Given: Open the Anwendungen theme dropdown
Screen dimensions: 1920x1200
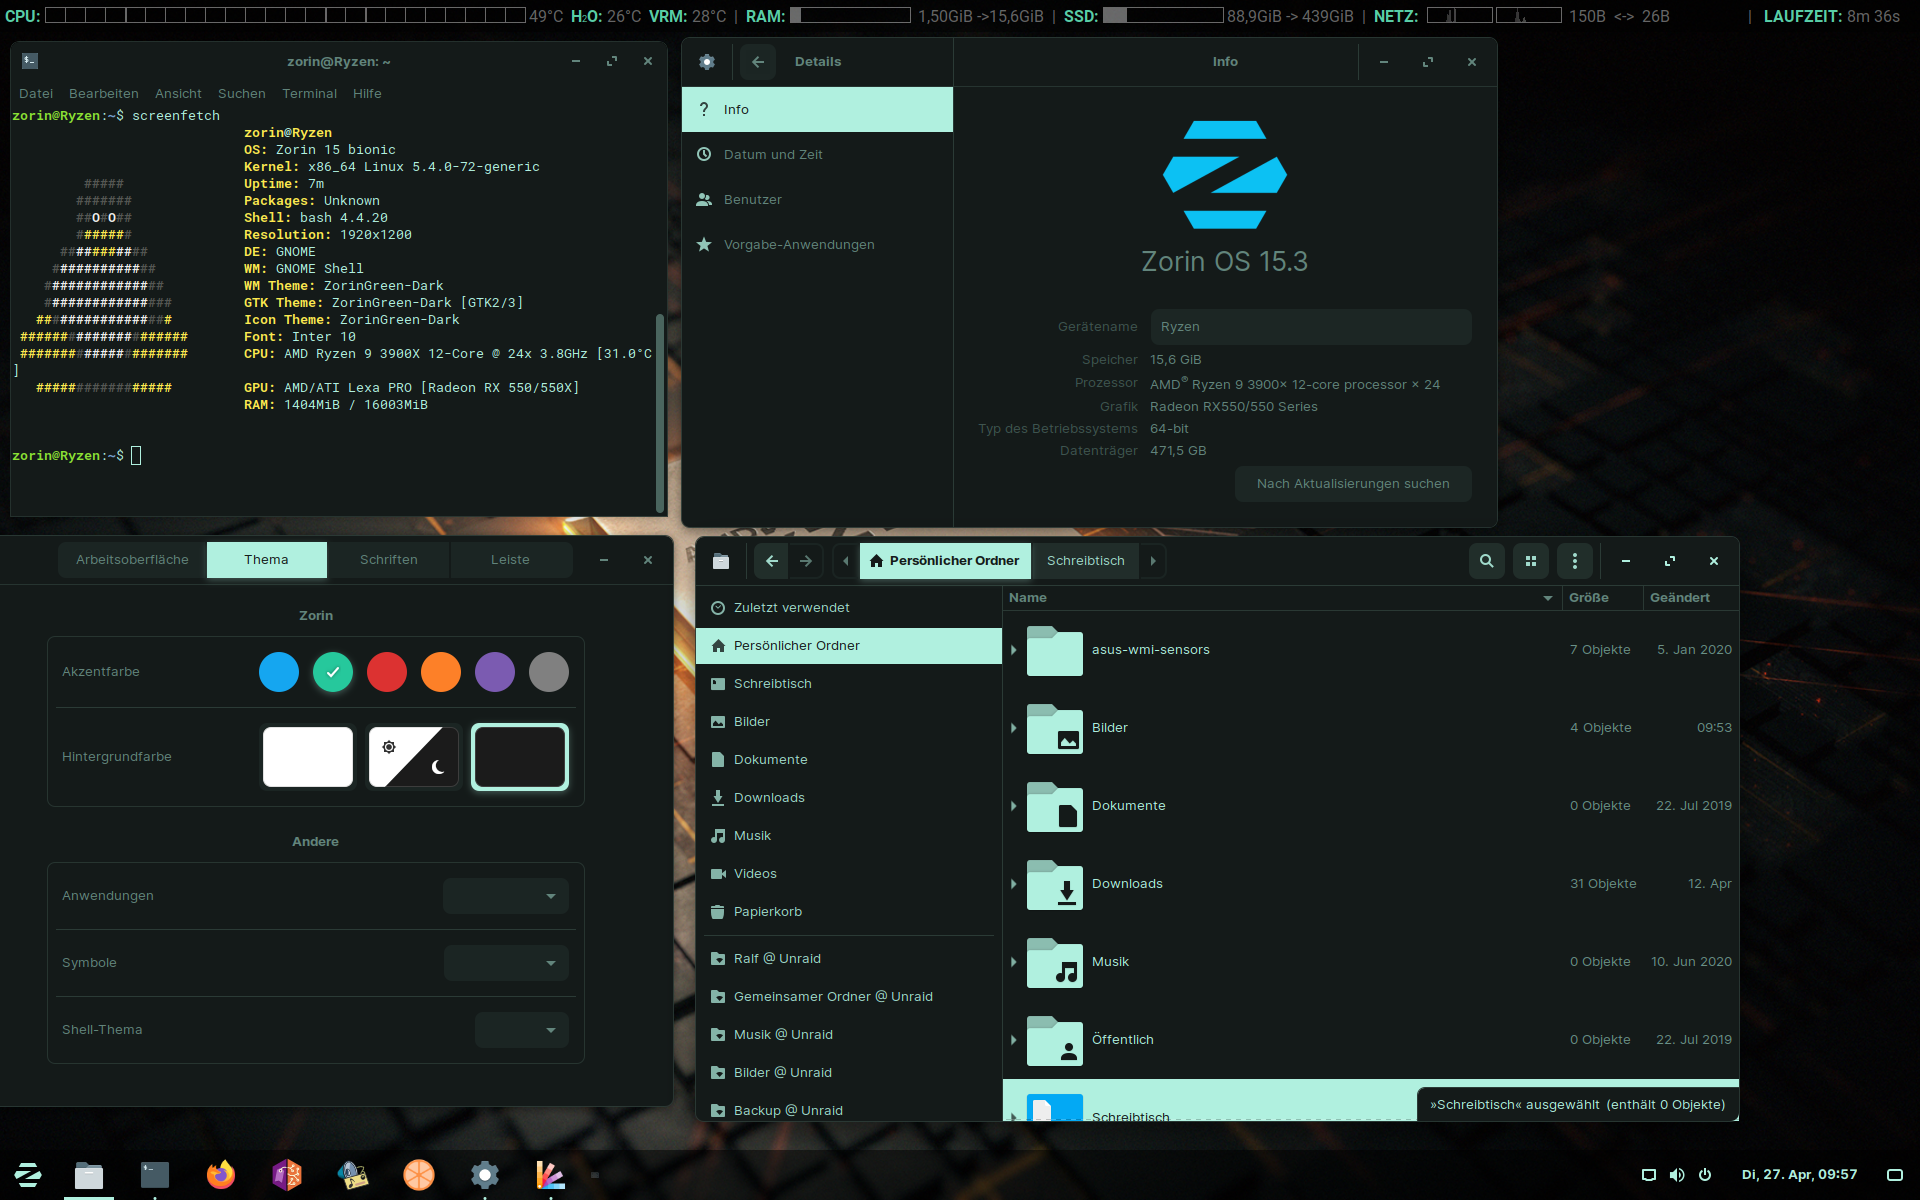Looking at the screenshot, I should [506, 896].
